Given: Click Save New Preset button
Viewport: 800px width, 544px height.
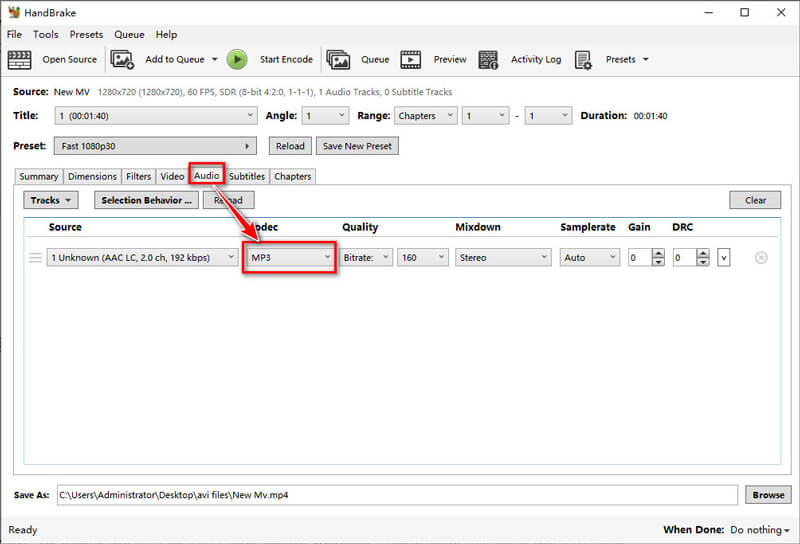Looking at the screenshot, I should (357, 146).
